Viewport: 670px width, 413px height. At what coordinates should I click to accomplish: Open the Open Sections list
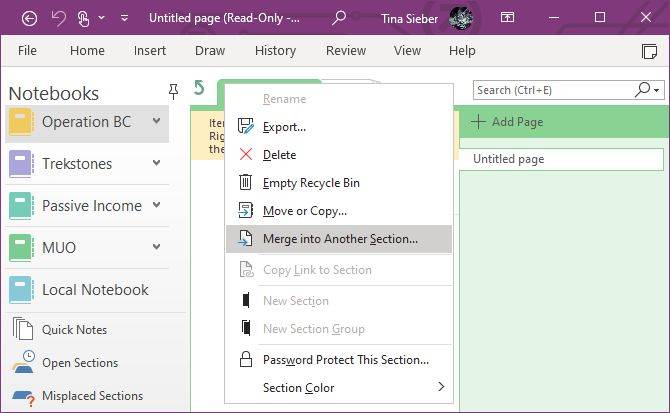click(x=80, y=363)
